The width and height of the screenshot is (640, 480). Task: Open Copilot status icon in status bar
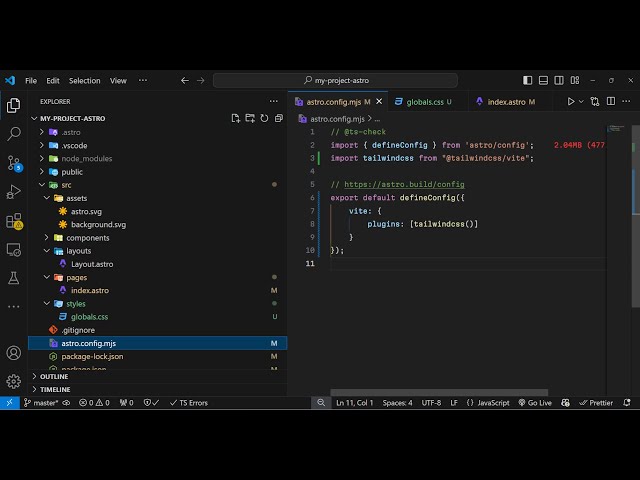pyautogui.click(x=565, y=402)
